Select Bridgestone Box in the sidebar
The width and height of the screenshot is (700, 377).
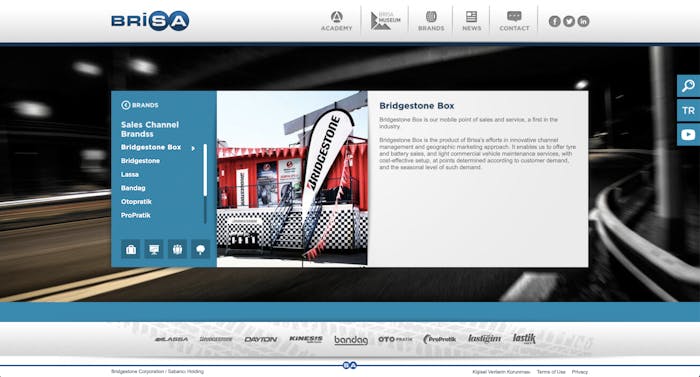pos(151,147)
